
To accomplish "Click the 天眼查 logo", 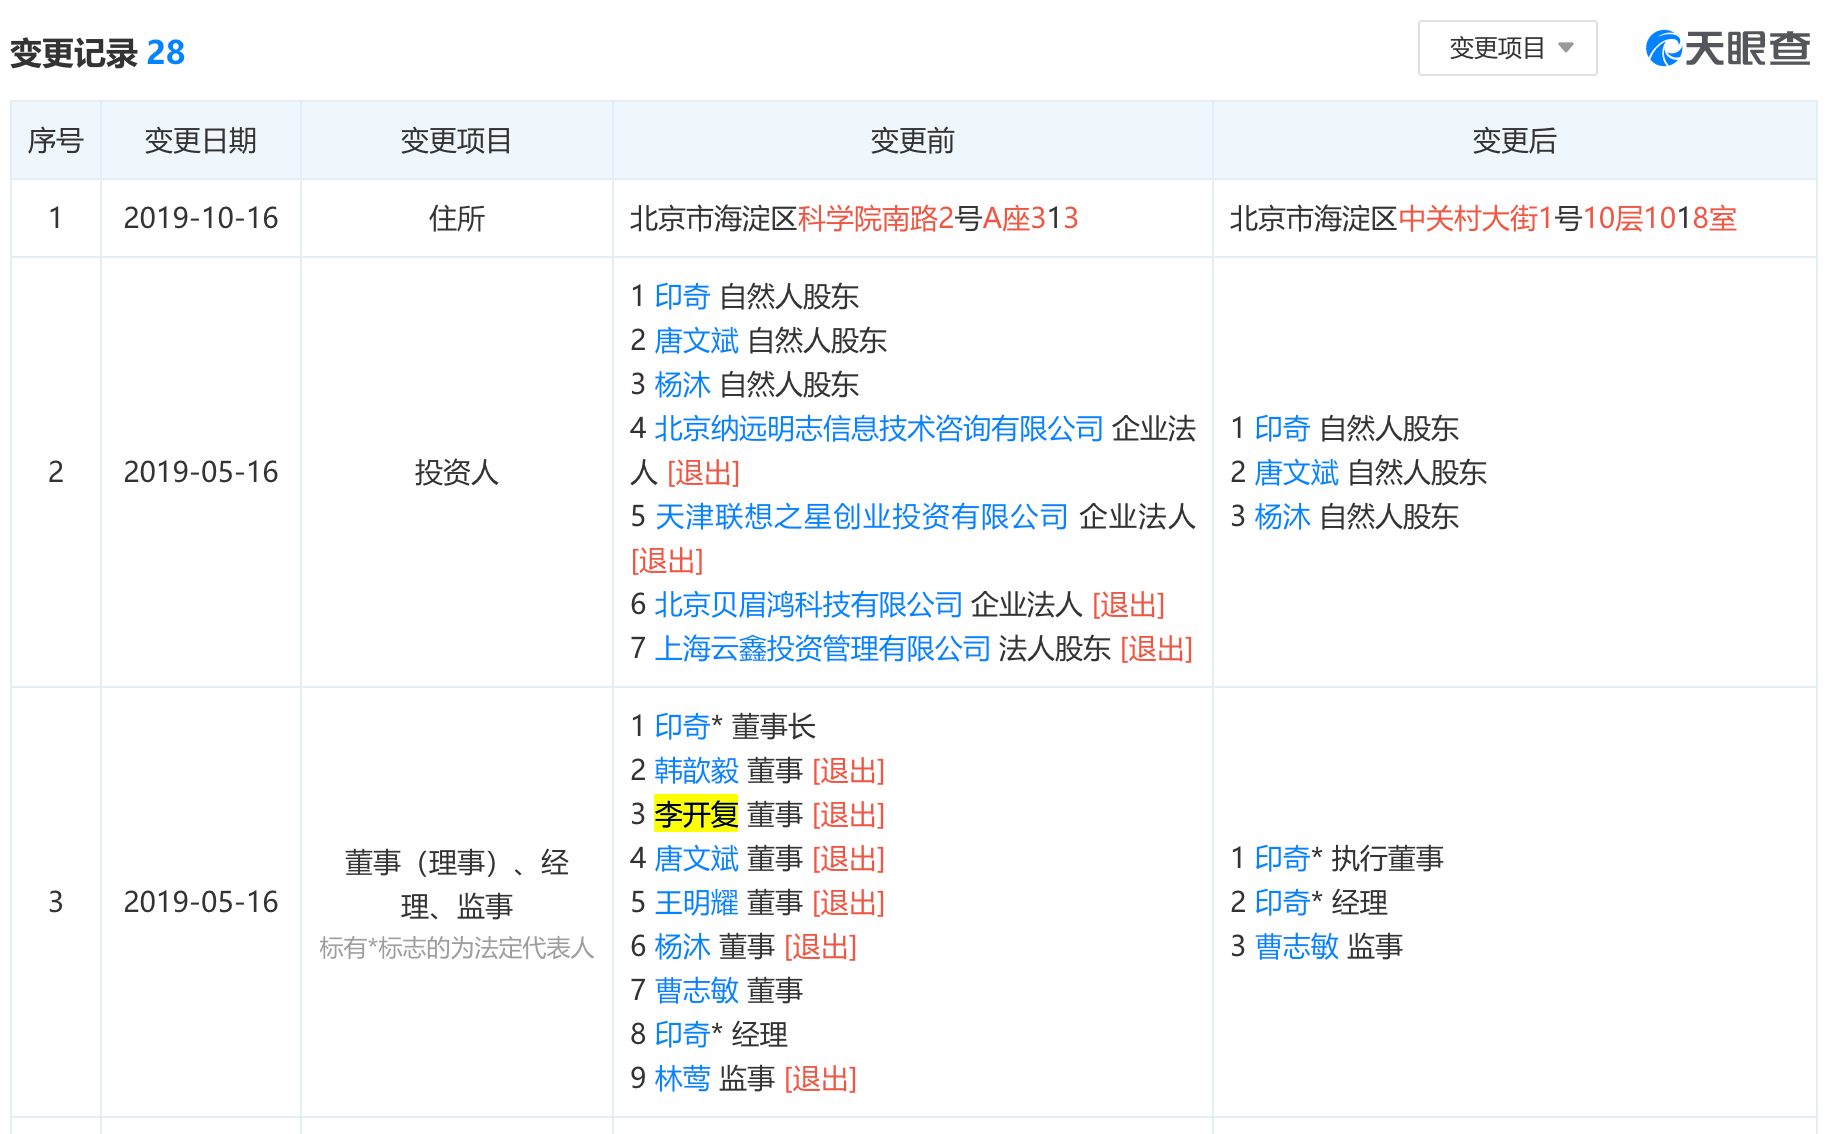I will [x=1728, y=48].
